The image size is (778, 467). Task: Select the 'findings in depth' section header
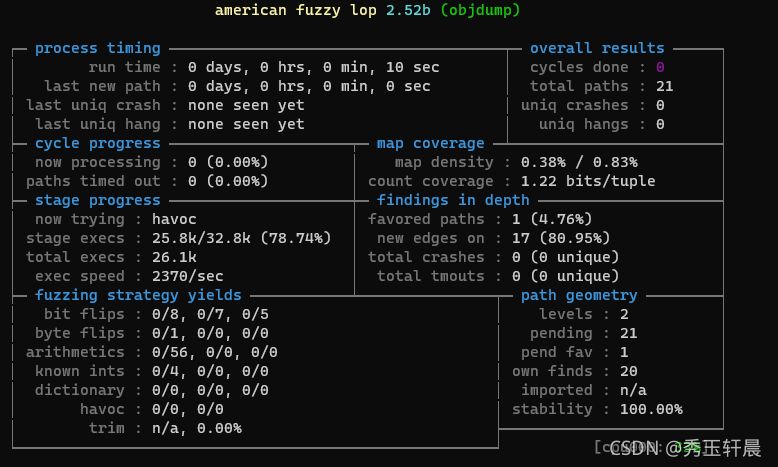point(453,200)
